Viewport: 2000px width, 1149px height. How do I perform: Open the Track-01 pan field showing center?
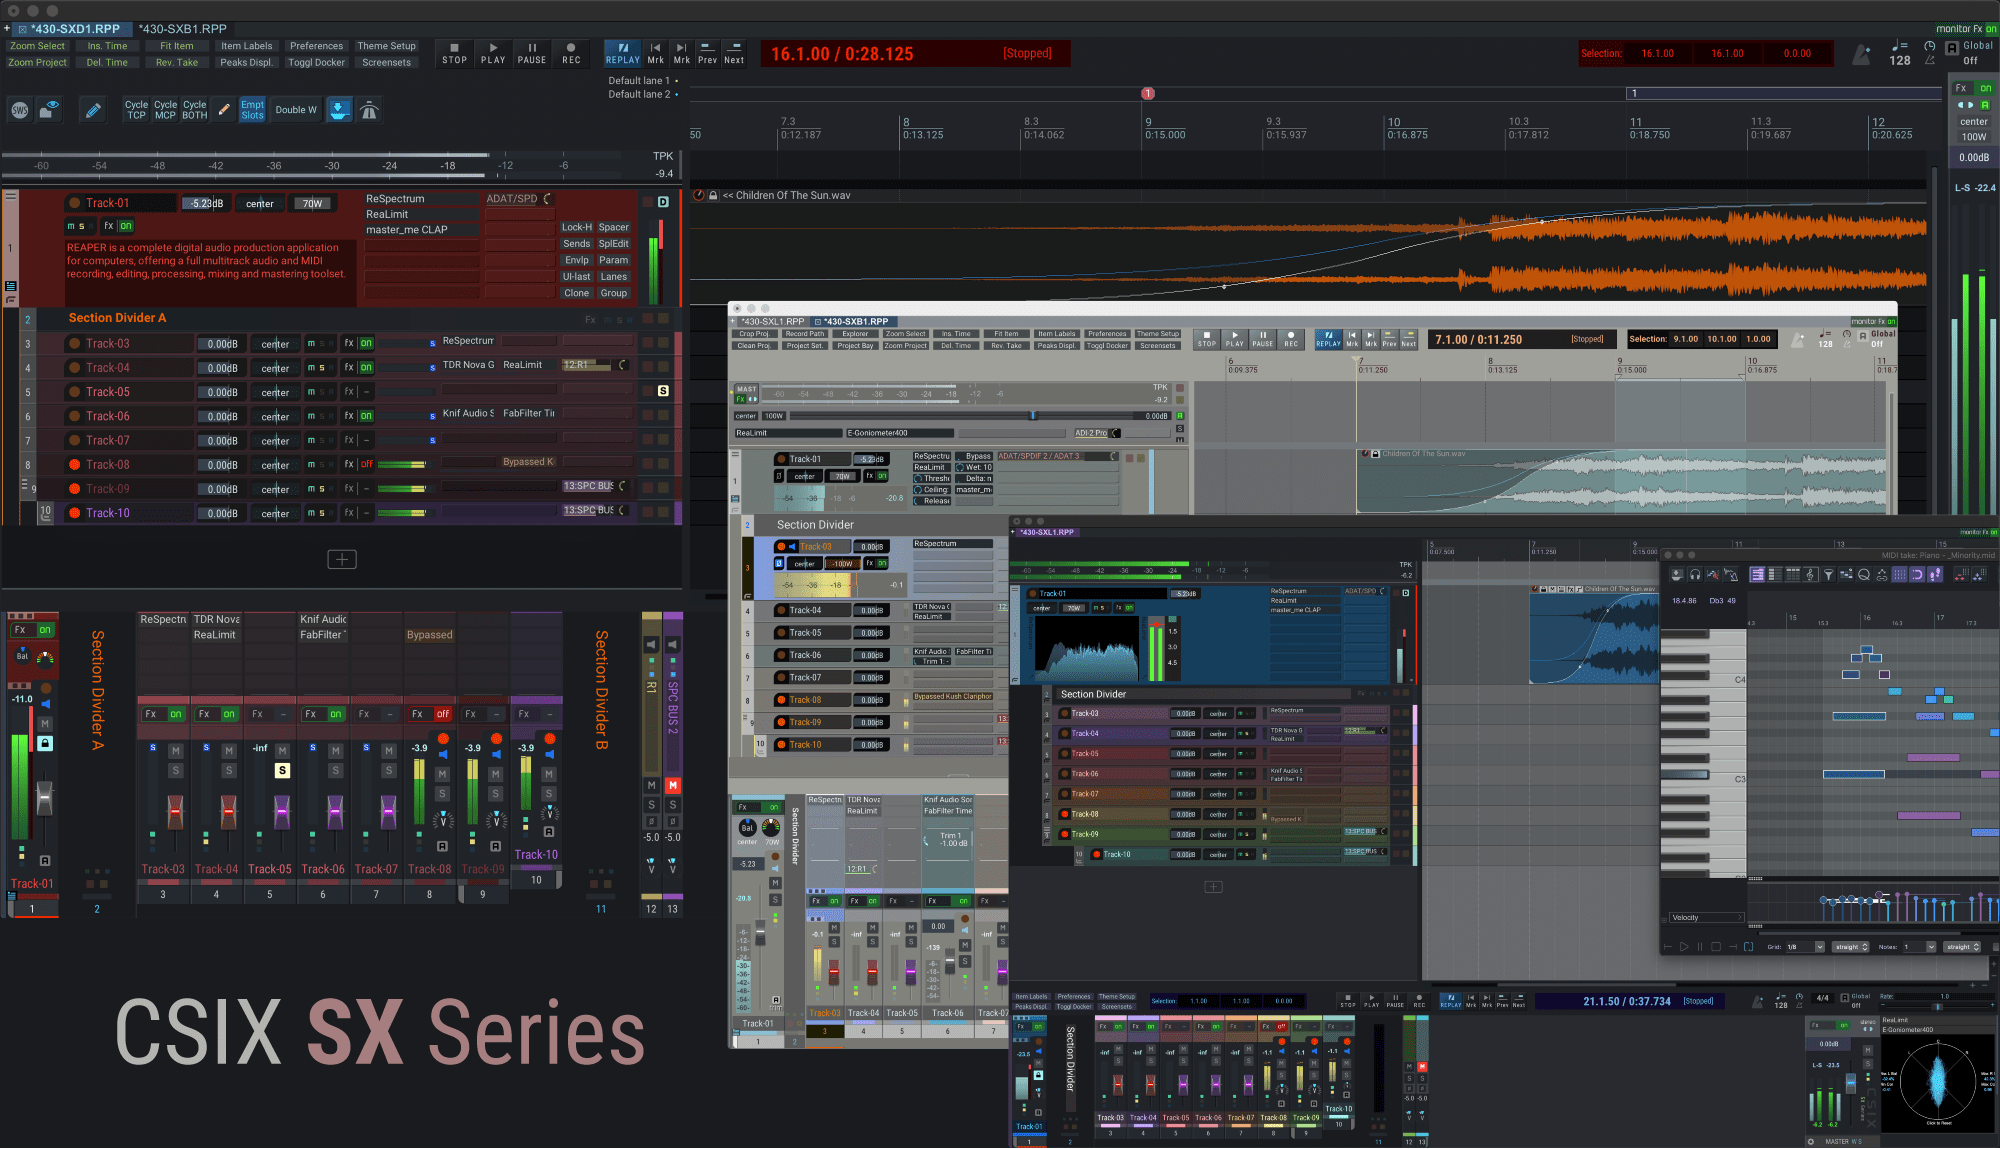[x=260, y=203]
